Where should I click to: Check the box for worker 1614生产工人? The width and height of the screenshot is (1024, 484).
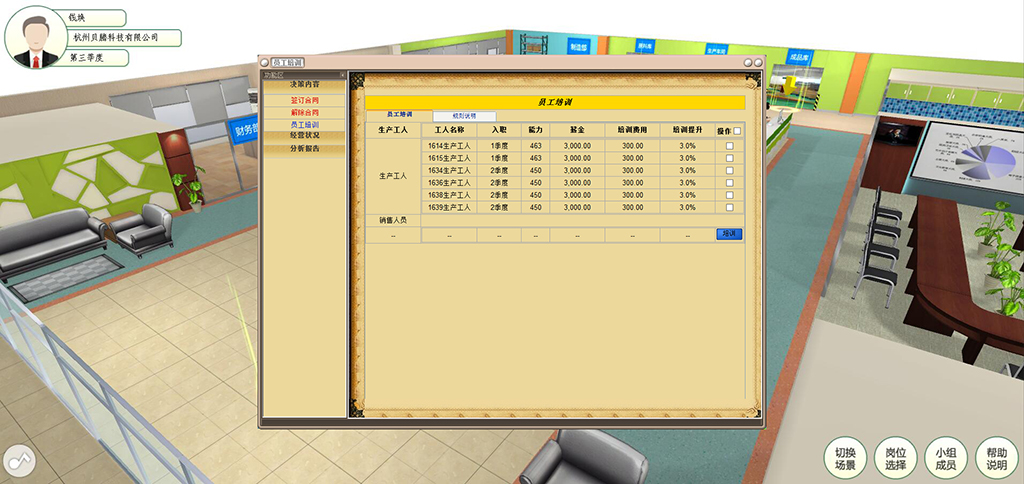pos(729,146)
